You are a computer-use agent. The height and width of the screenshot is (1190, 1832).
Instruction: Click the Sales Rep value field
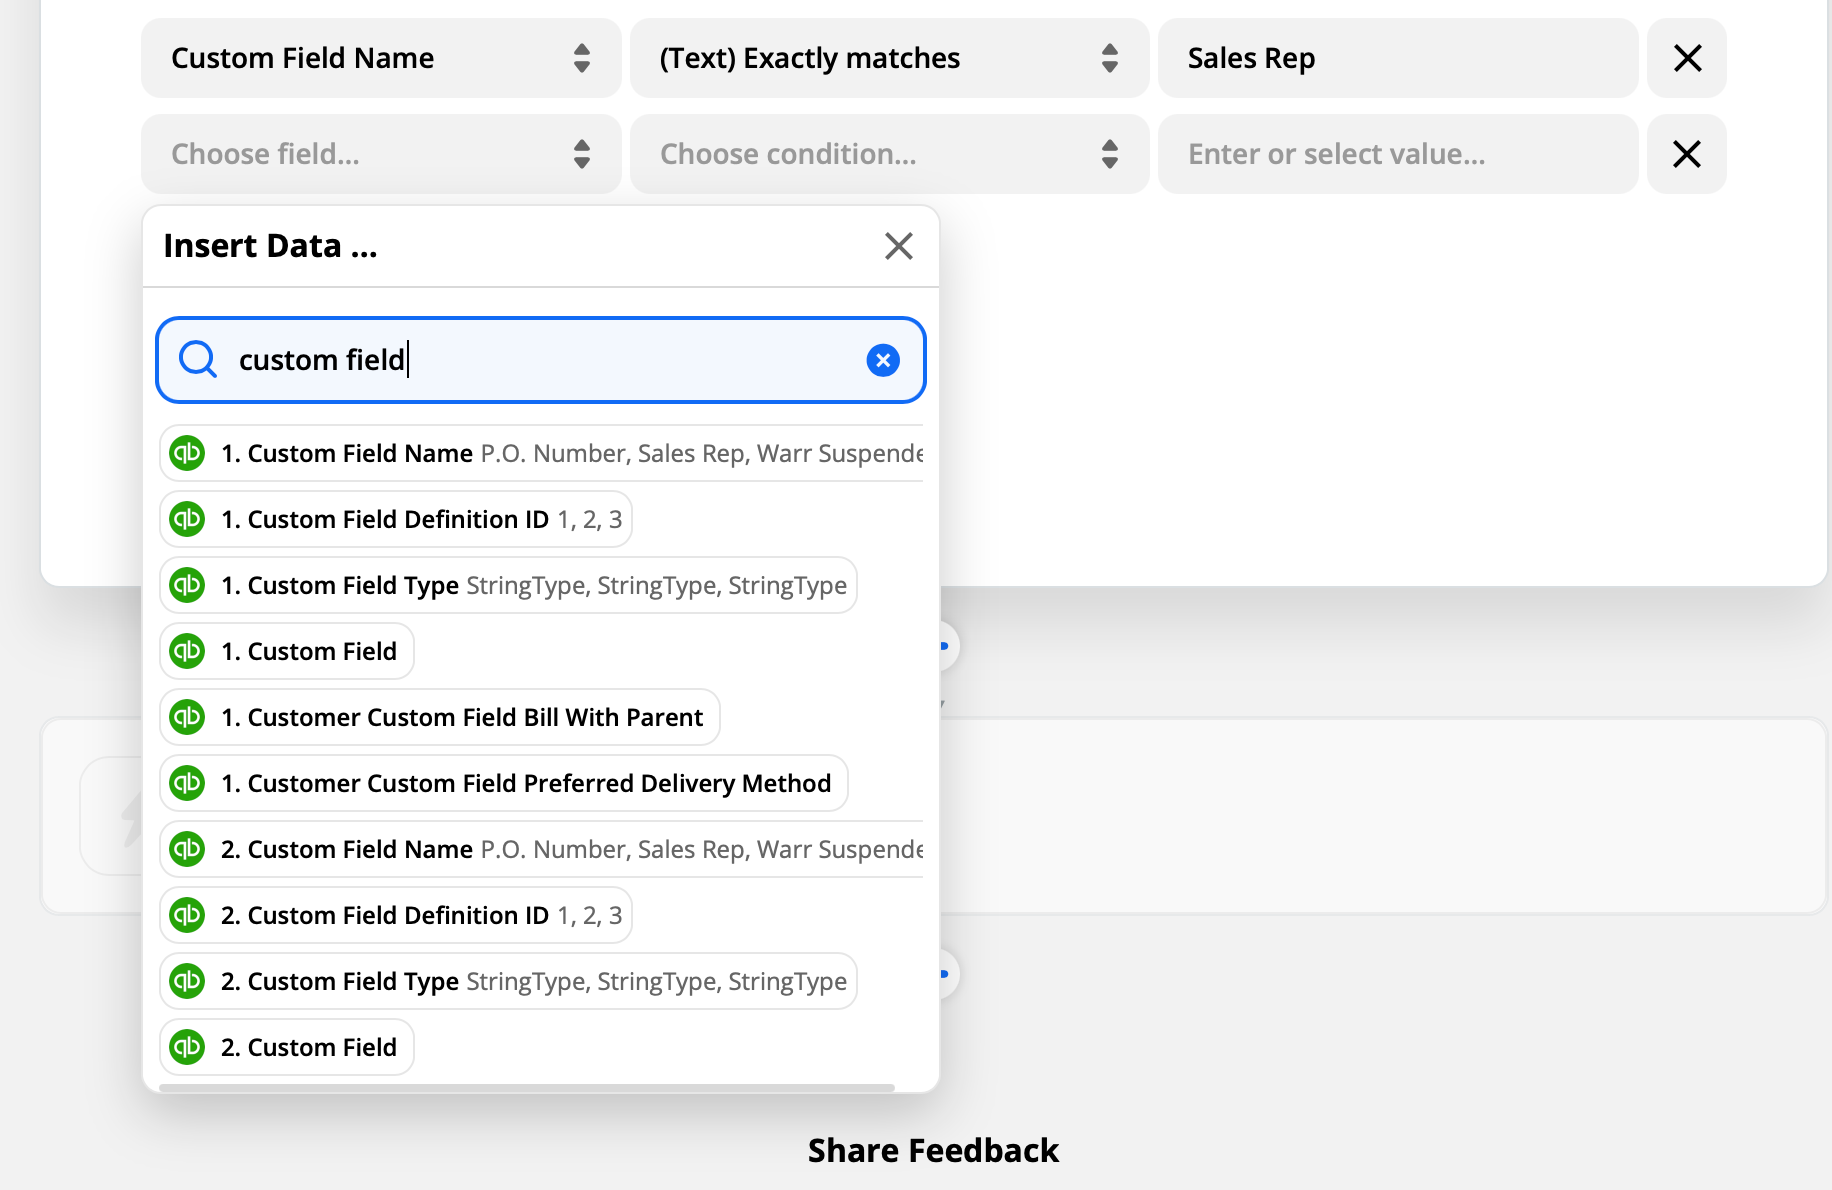[1397, 58]
